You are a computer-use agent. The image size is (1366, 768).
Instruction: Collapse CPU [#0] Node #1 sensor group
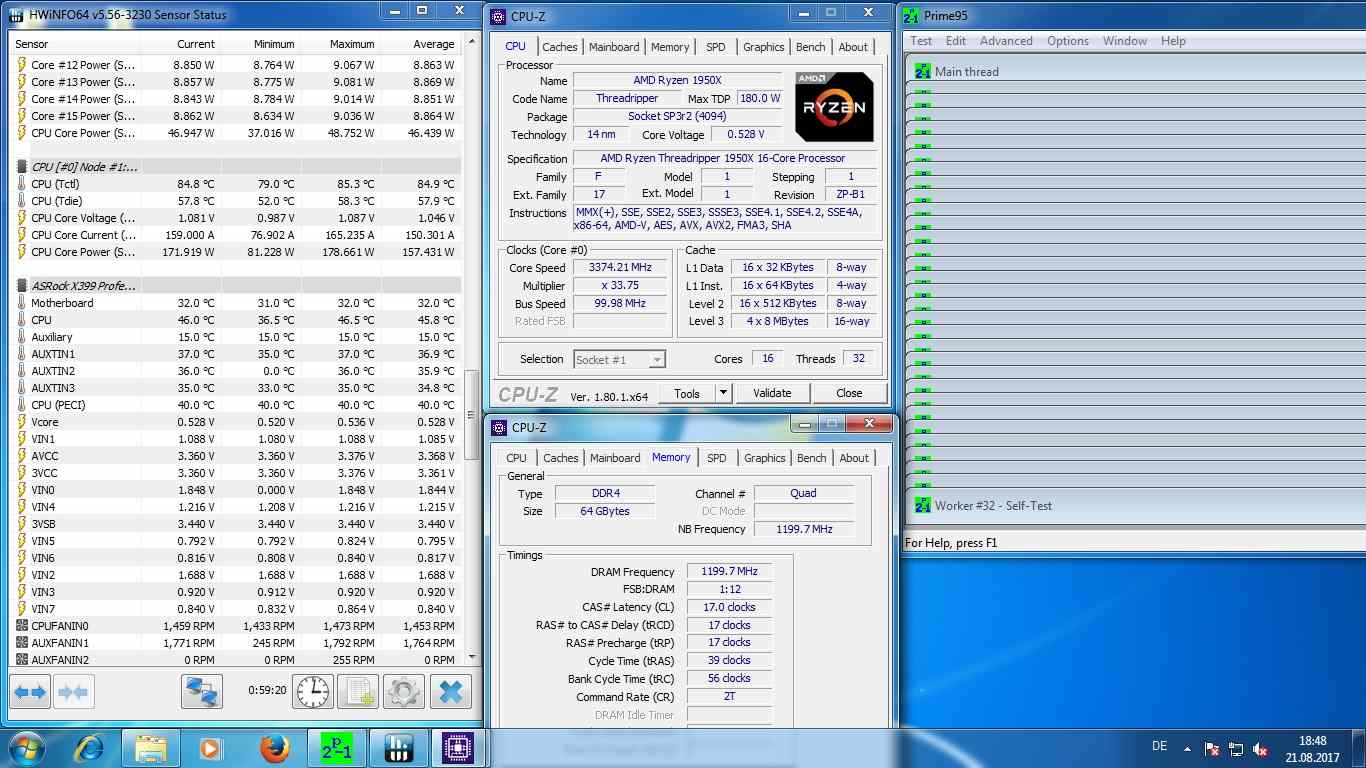22,166
